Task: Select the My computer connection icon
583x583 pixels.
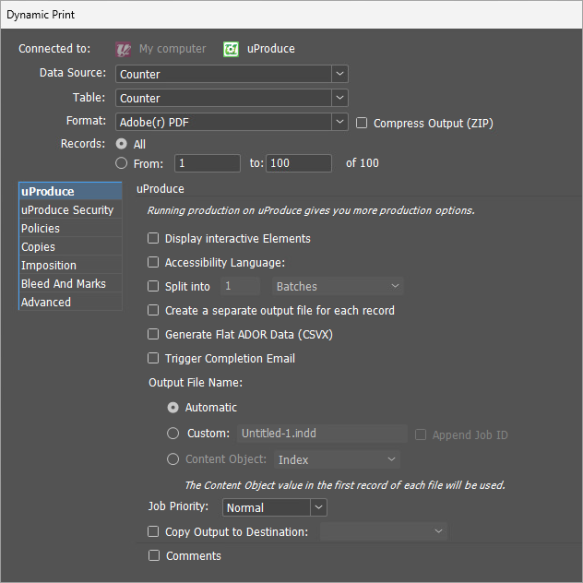Action: tap(123, 49)
